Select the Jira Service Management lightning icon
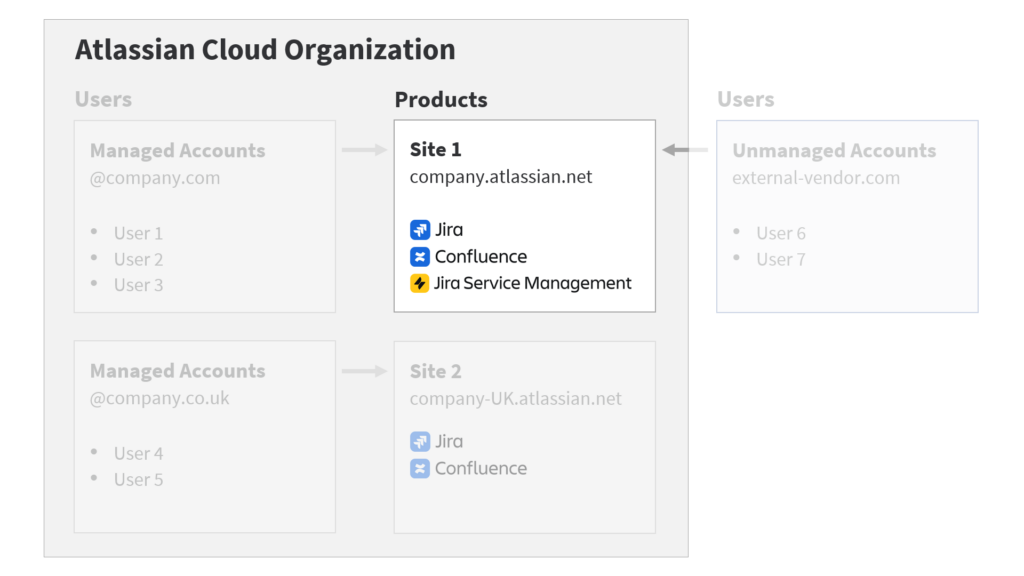The height and width of the screenshot is (576, 1024). (x=420, y=283)
